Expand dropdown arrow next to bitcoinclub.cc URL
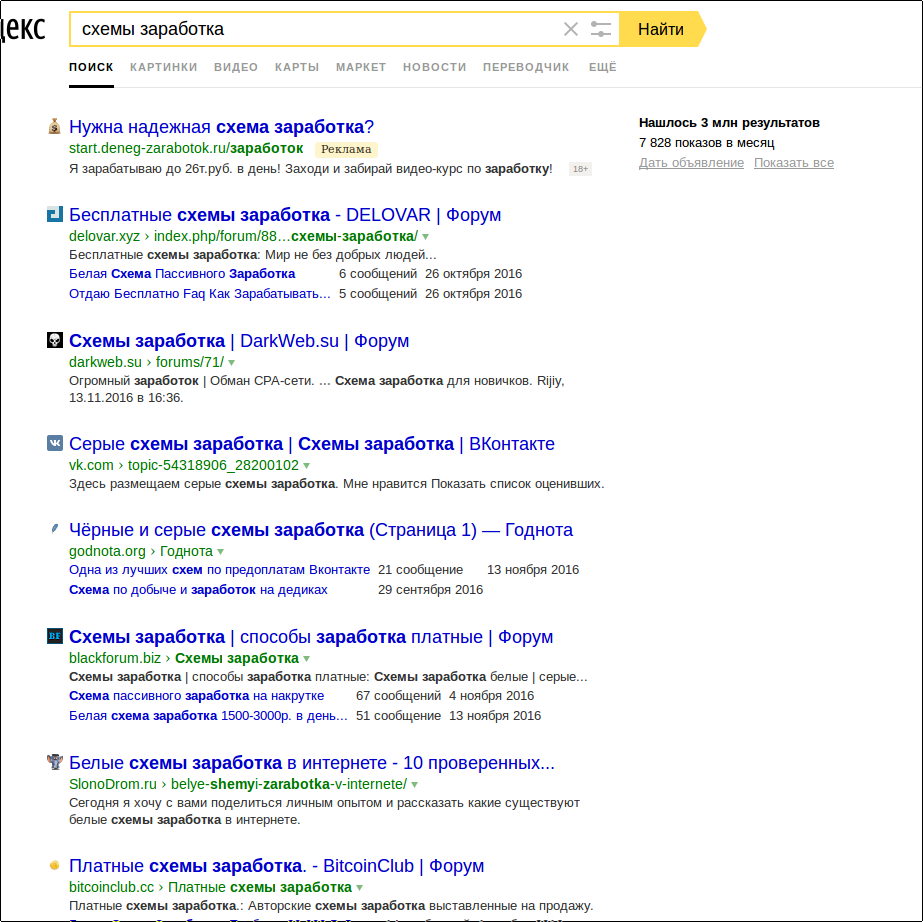Image resolution: width=923 pixels, height=922 pixels. click(x=360, y=888)
